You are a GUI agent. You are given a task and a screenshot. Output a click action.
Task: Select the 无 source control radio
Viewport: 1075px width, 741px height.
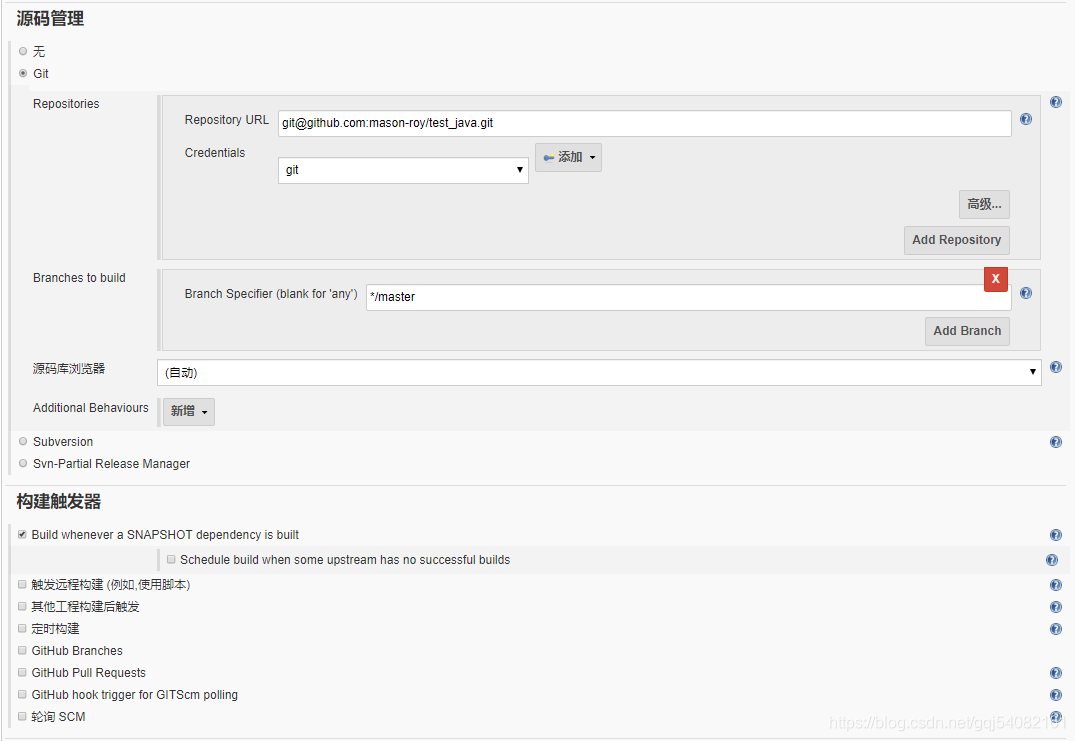click(23, 51)
